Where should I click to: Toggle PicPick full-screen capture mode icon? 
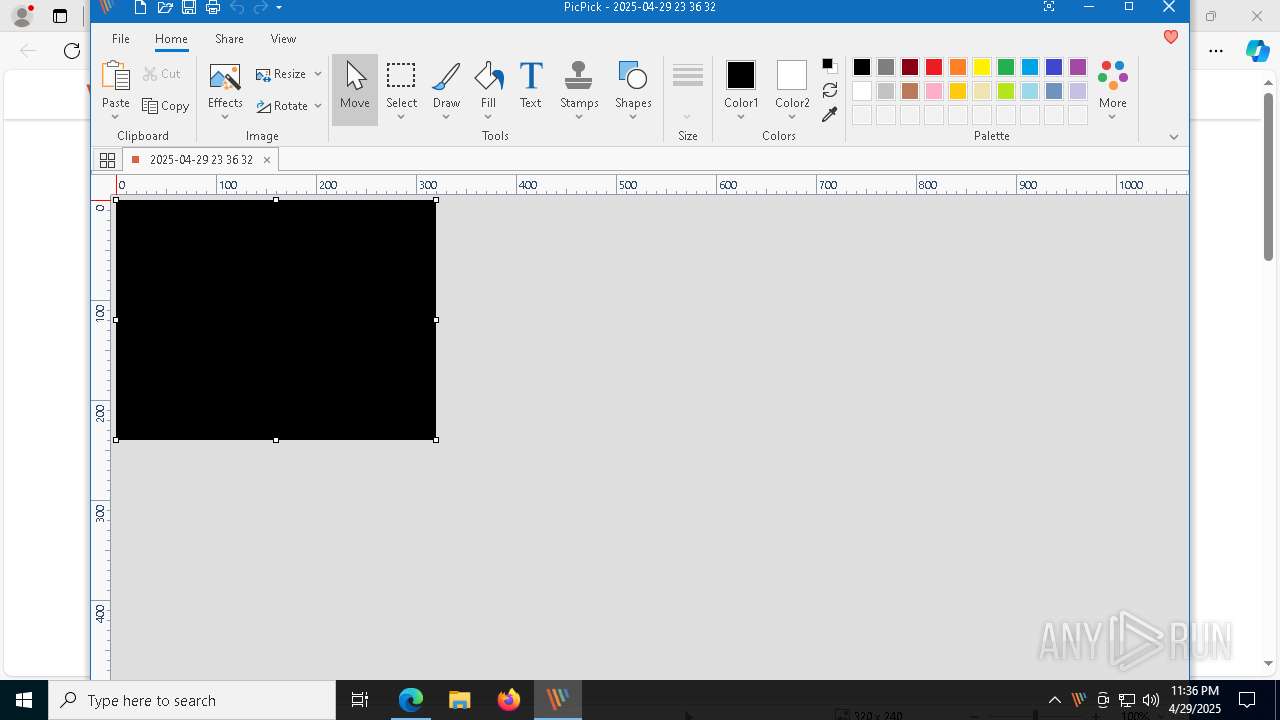[1049, 7]
